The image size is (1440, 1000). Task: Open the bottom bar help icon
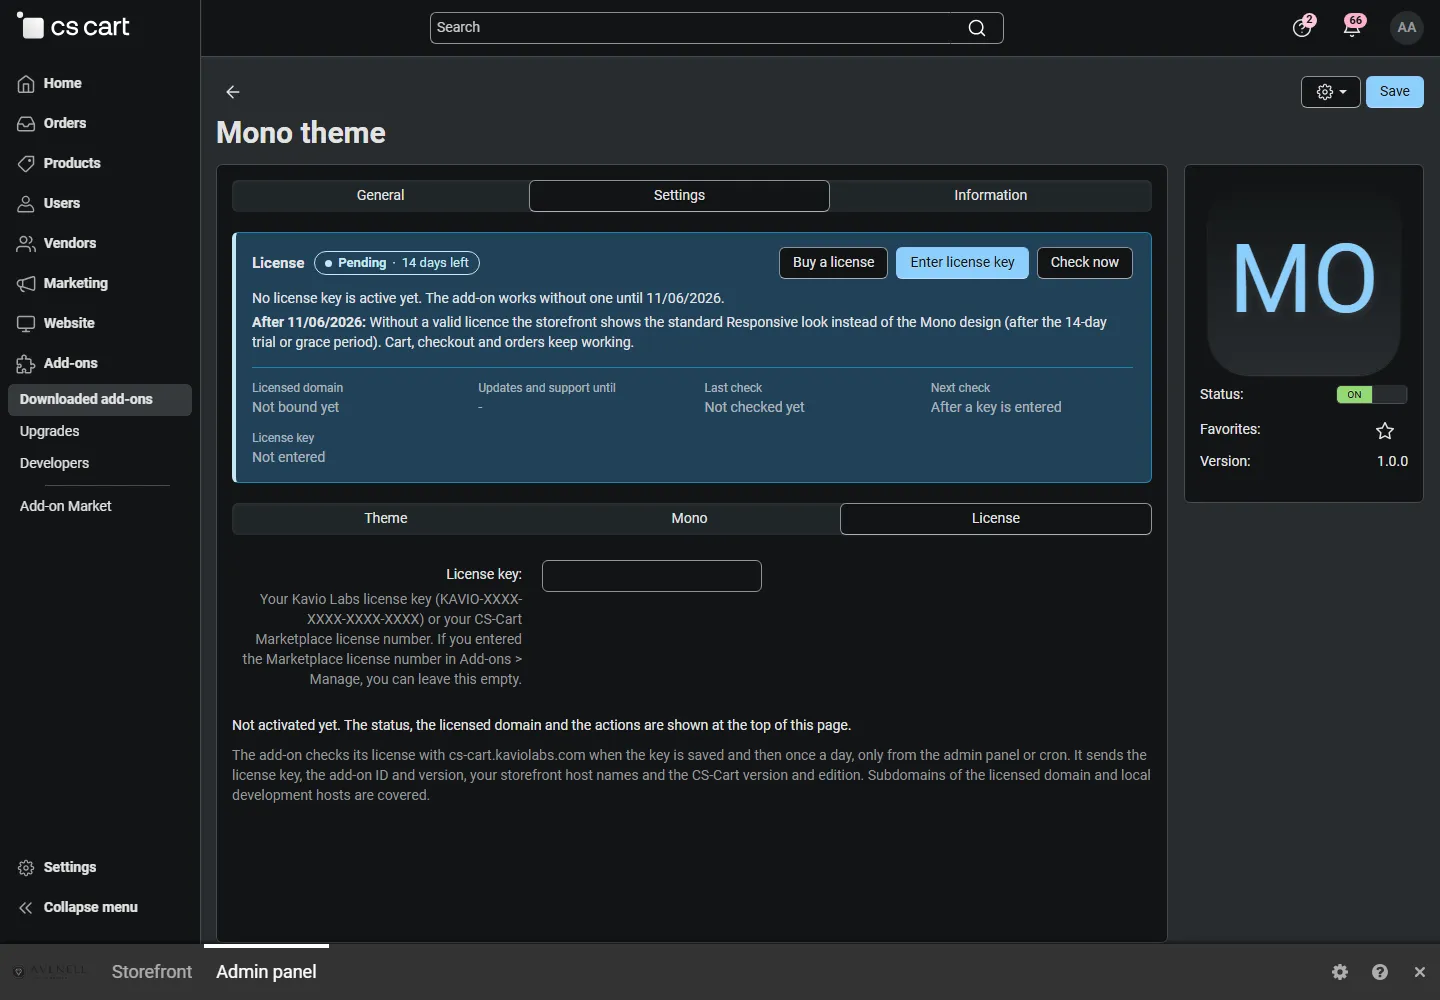click(x=1380, y=972)
